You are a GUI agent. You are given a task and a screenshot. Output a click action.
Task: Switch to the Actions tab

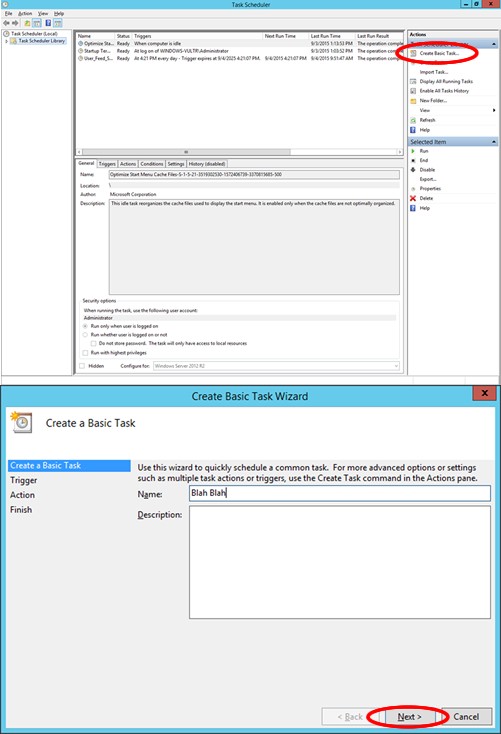pos(128,164)
